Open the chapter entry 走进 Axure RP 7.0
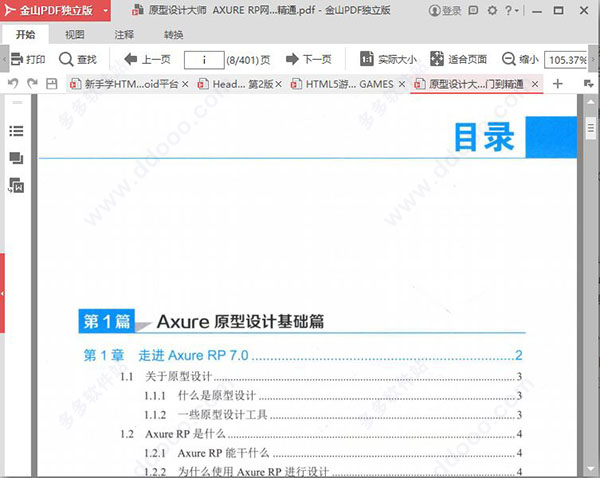This screenshot has width=600, height=478. click(303, 355)
